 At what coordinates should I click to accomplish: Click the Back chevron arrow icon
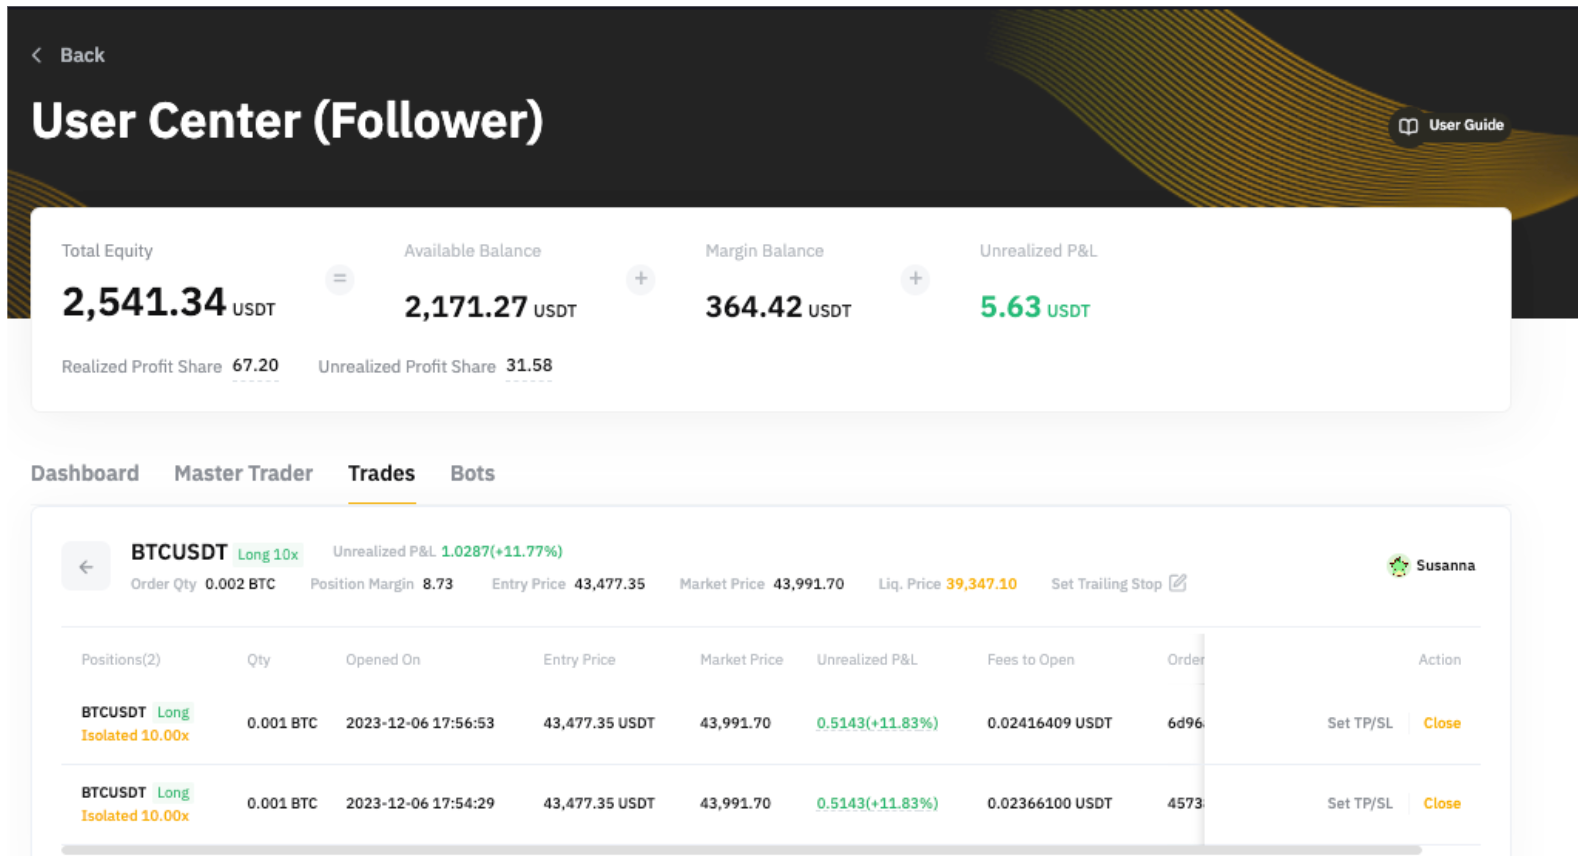(37, 55)
